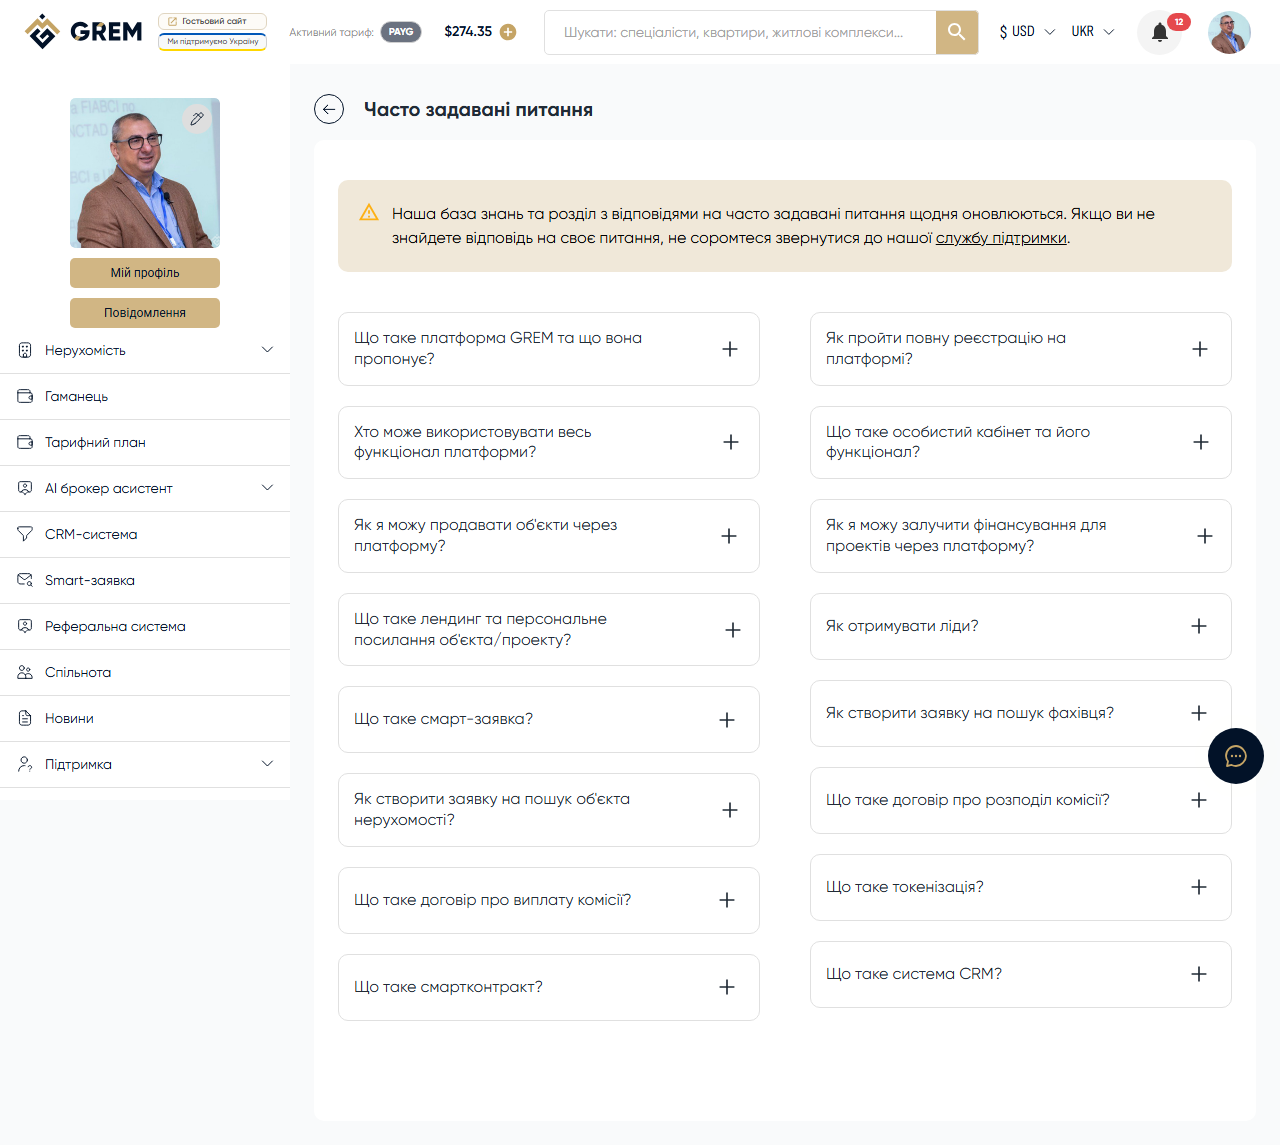Open the live chat bubble

pos(1235,756)
